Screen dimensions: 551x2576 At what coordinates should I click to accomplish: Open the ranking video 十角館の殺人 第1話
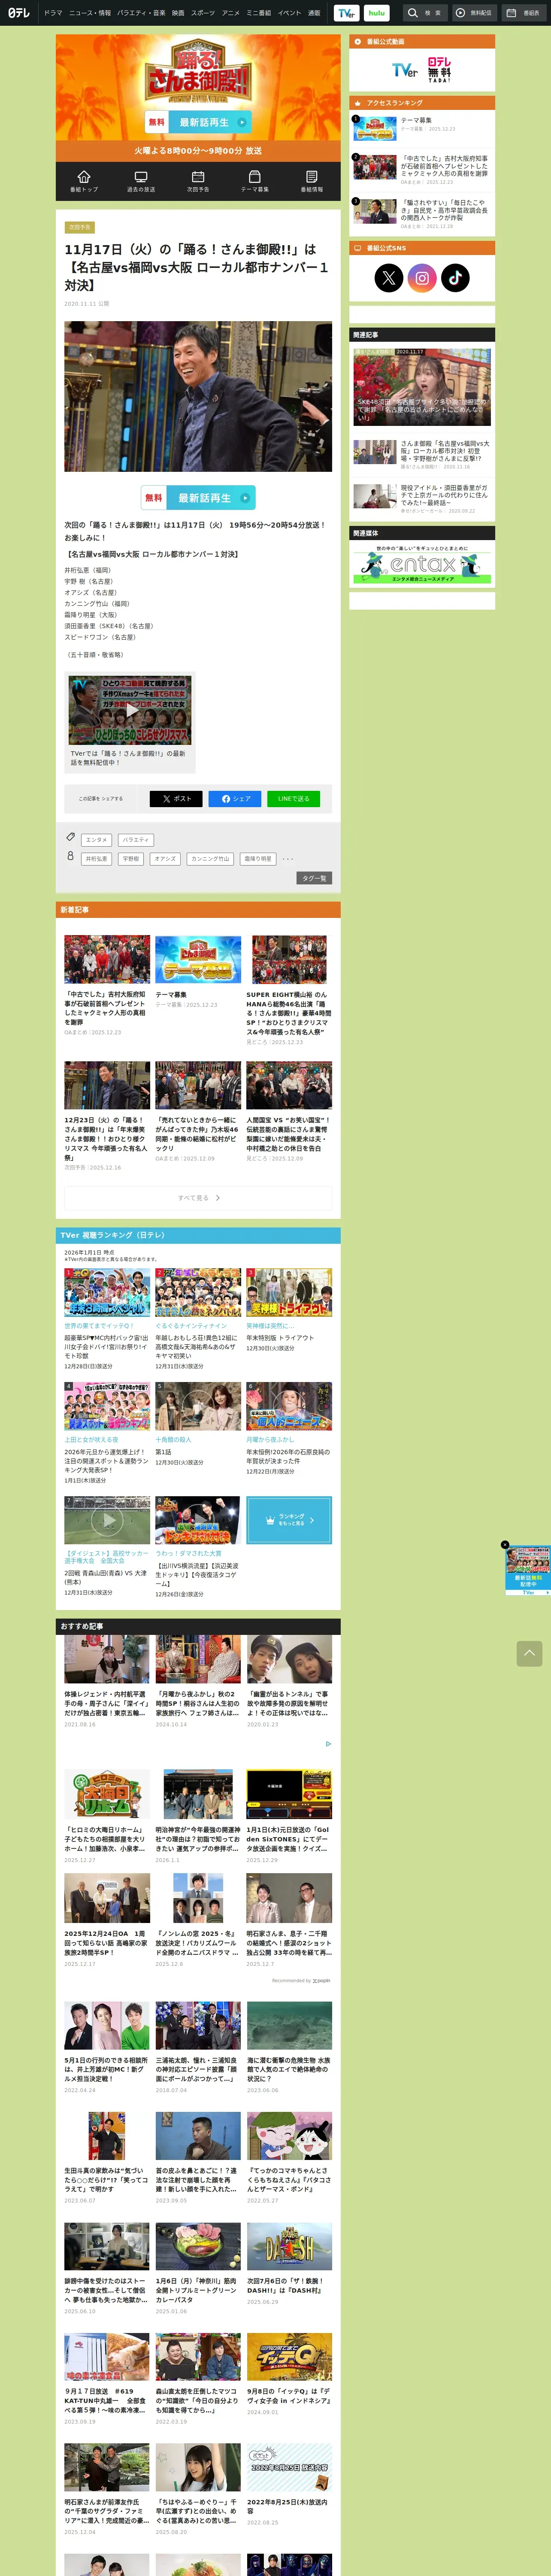click(x=198, y=1406)
